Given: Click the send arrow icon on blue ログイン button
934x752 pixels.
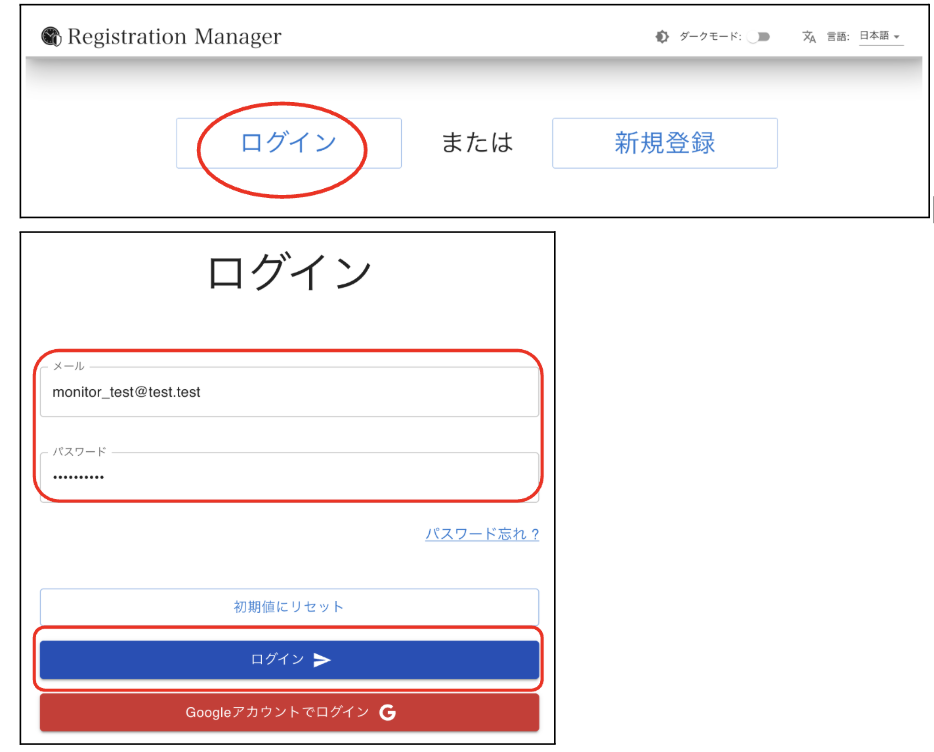Looking at the screenshot, I should click(322, 660).
